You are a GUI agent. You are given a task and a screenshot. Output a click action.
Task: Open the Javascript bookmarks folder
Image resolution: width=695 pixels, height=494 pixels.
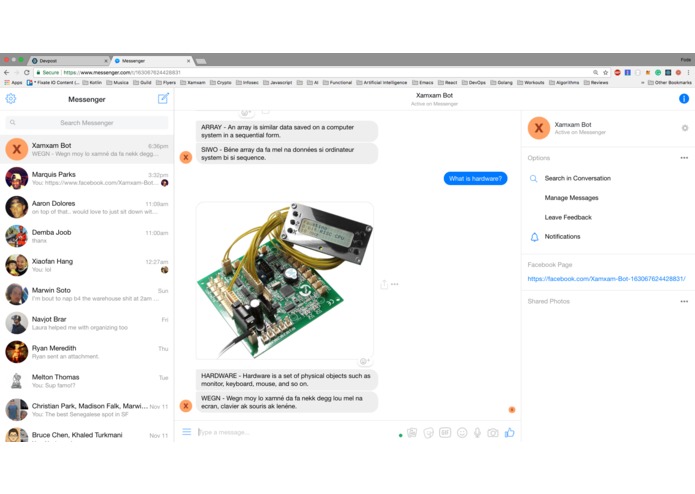point(277,82)
